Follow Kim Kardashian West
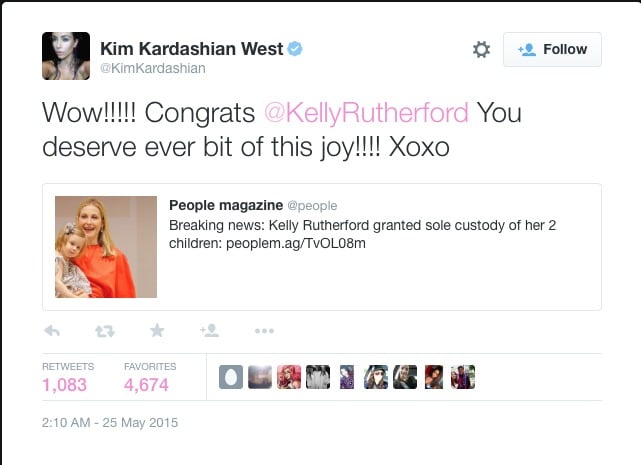This screenshot has height=465, width=641. point(552,49)
